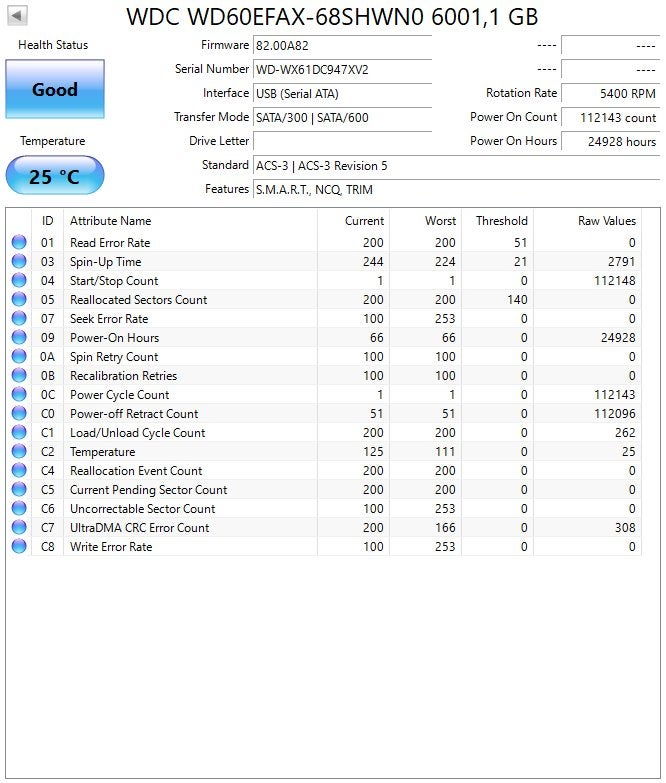
Task: Select the Uncorrectable Sector Count attribute name
Action: pyautogui.click(x=142, y=508)
